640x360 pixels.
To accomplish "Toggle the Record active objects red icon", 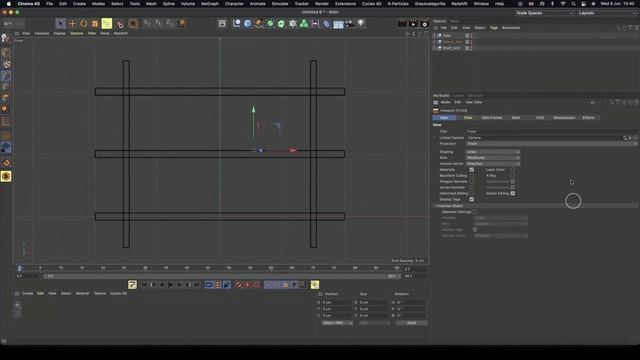I will click(238, 284).
